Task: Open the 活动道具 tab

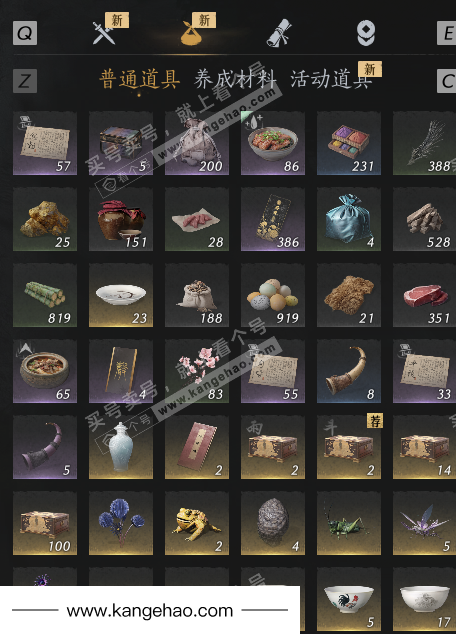Action: [331, 79]
